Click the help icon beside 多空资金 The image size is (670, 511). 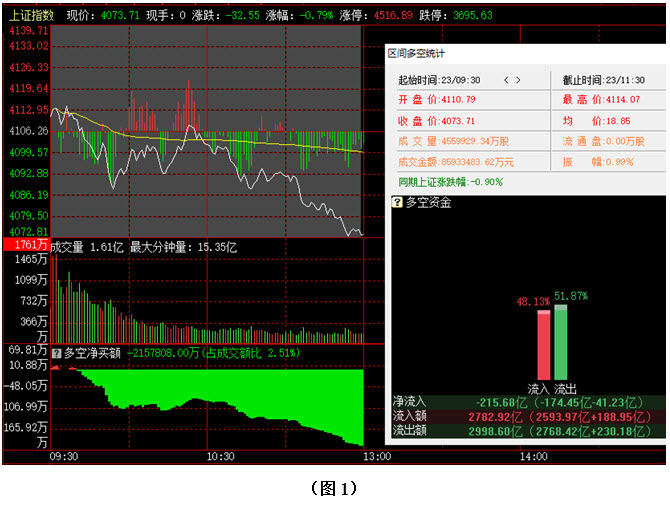pos(397,202)
